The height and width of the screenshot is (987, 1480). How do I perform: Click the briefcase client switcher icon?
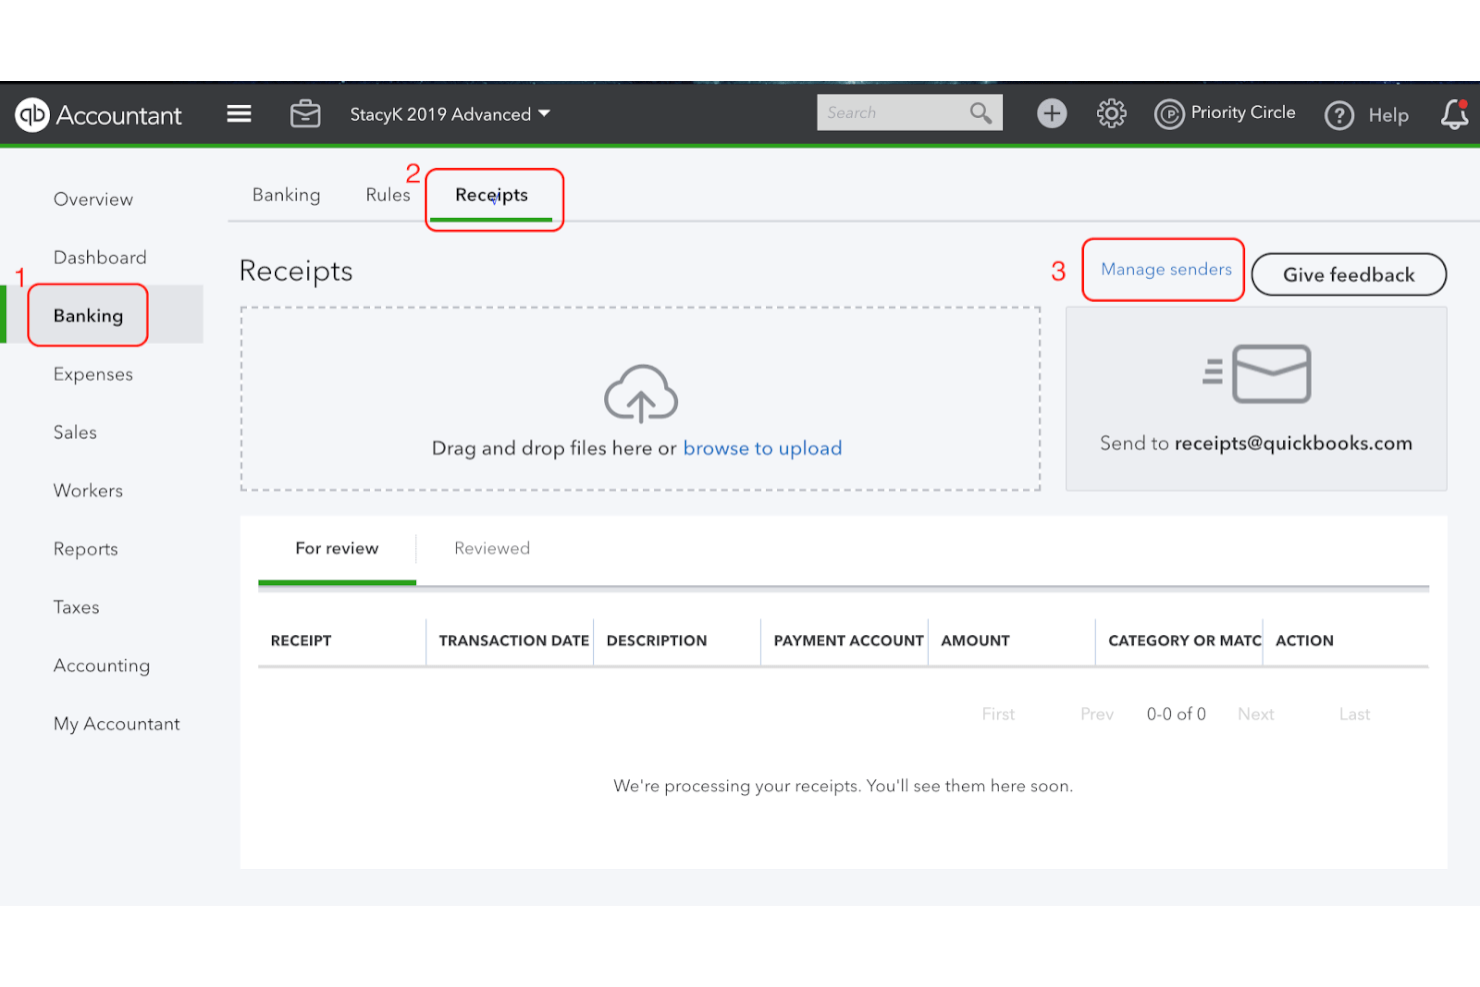coord(305,113)
